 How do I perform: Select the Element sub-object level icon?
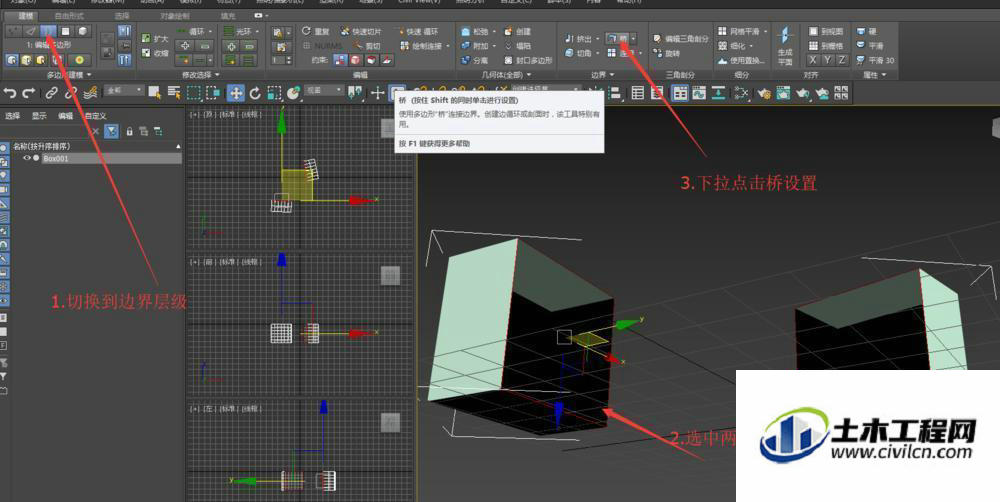(x=83, y=31)
